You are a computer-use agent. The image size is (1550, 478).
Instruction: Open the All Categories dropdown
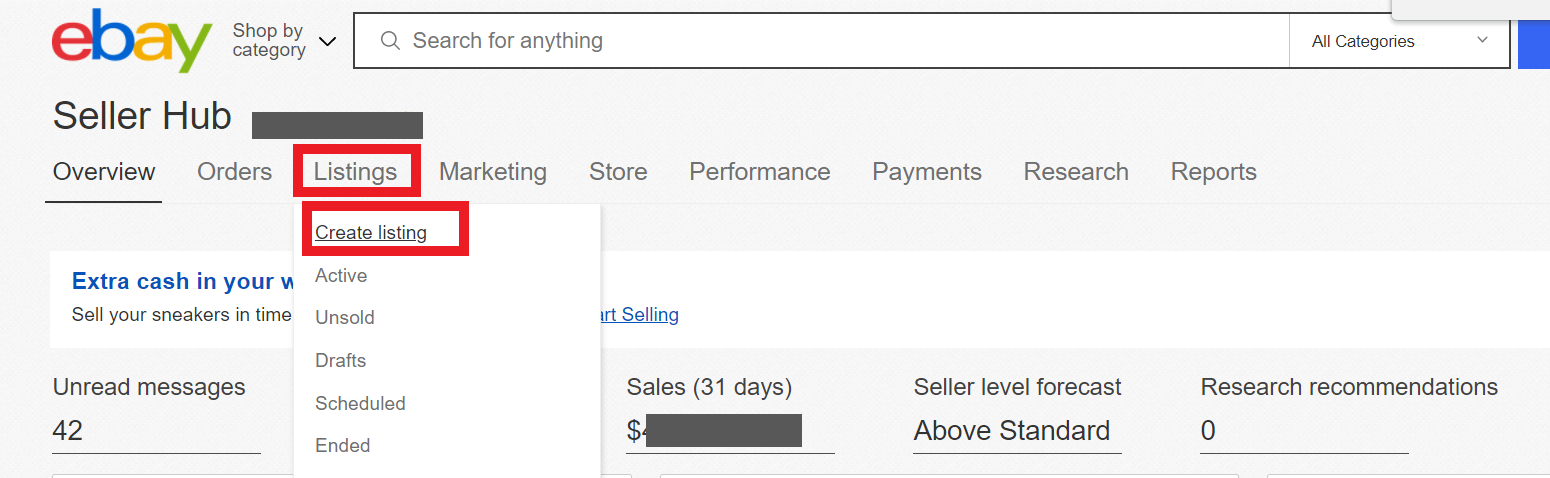[x=1399, y=41]
